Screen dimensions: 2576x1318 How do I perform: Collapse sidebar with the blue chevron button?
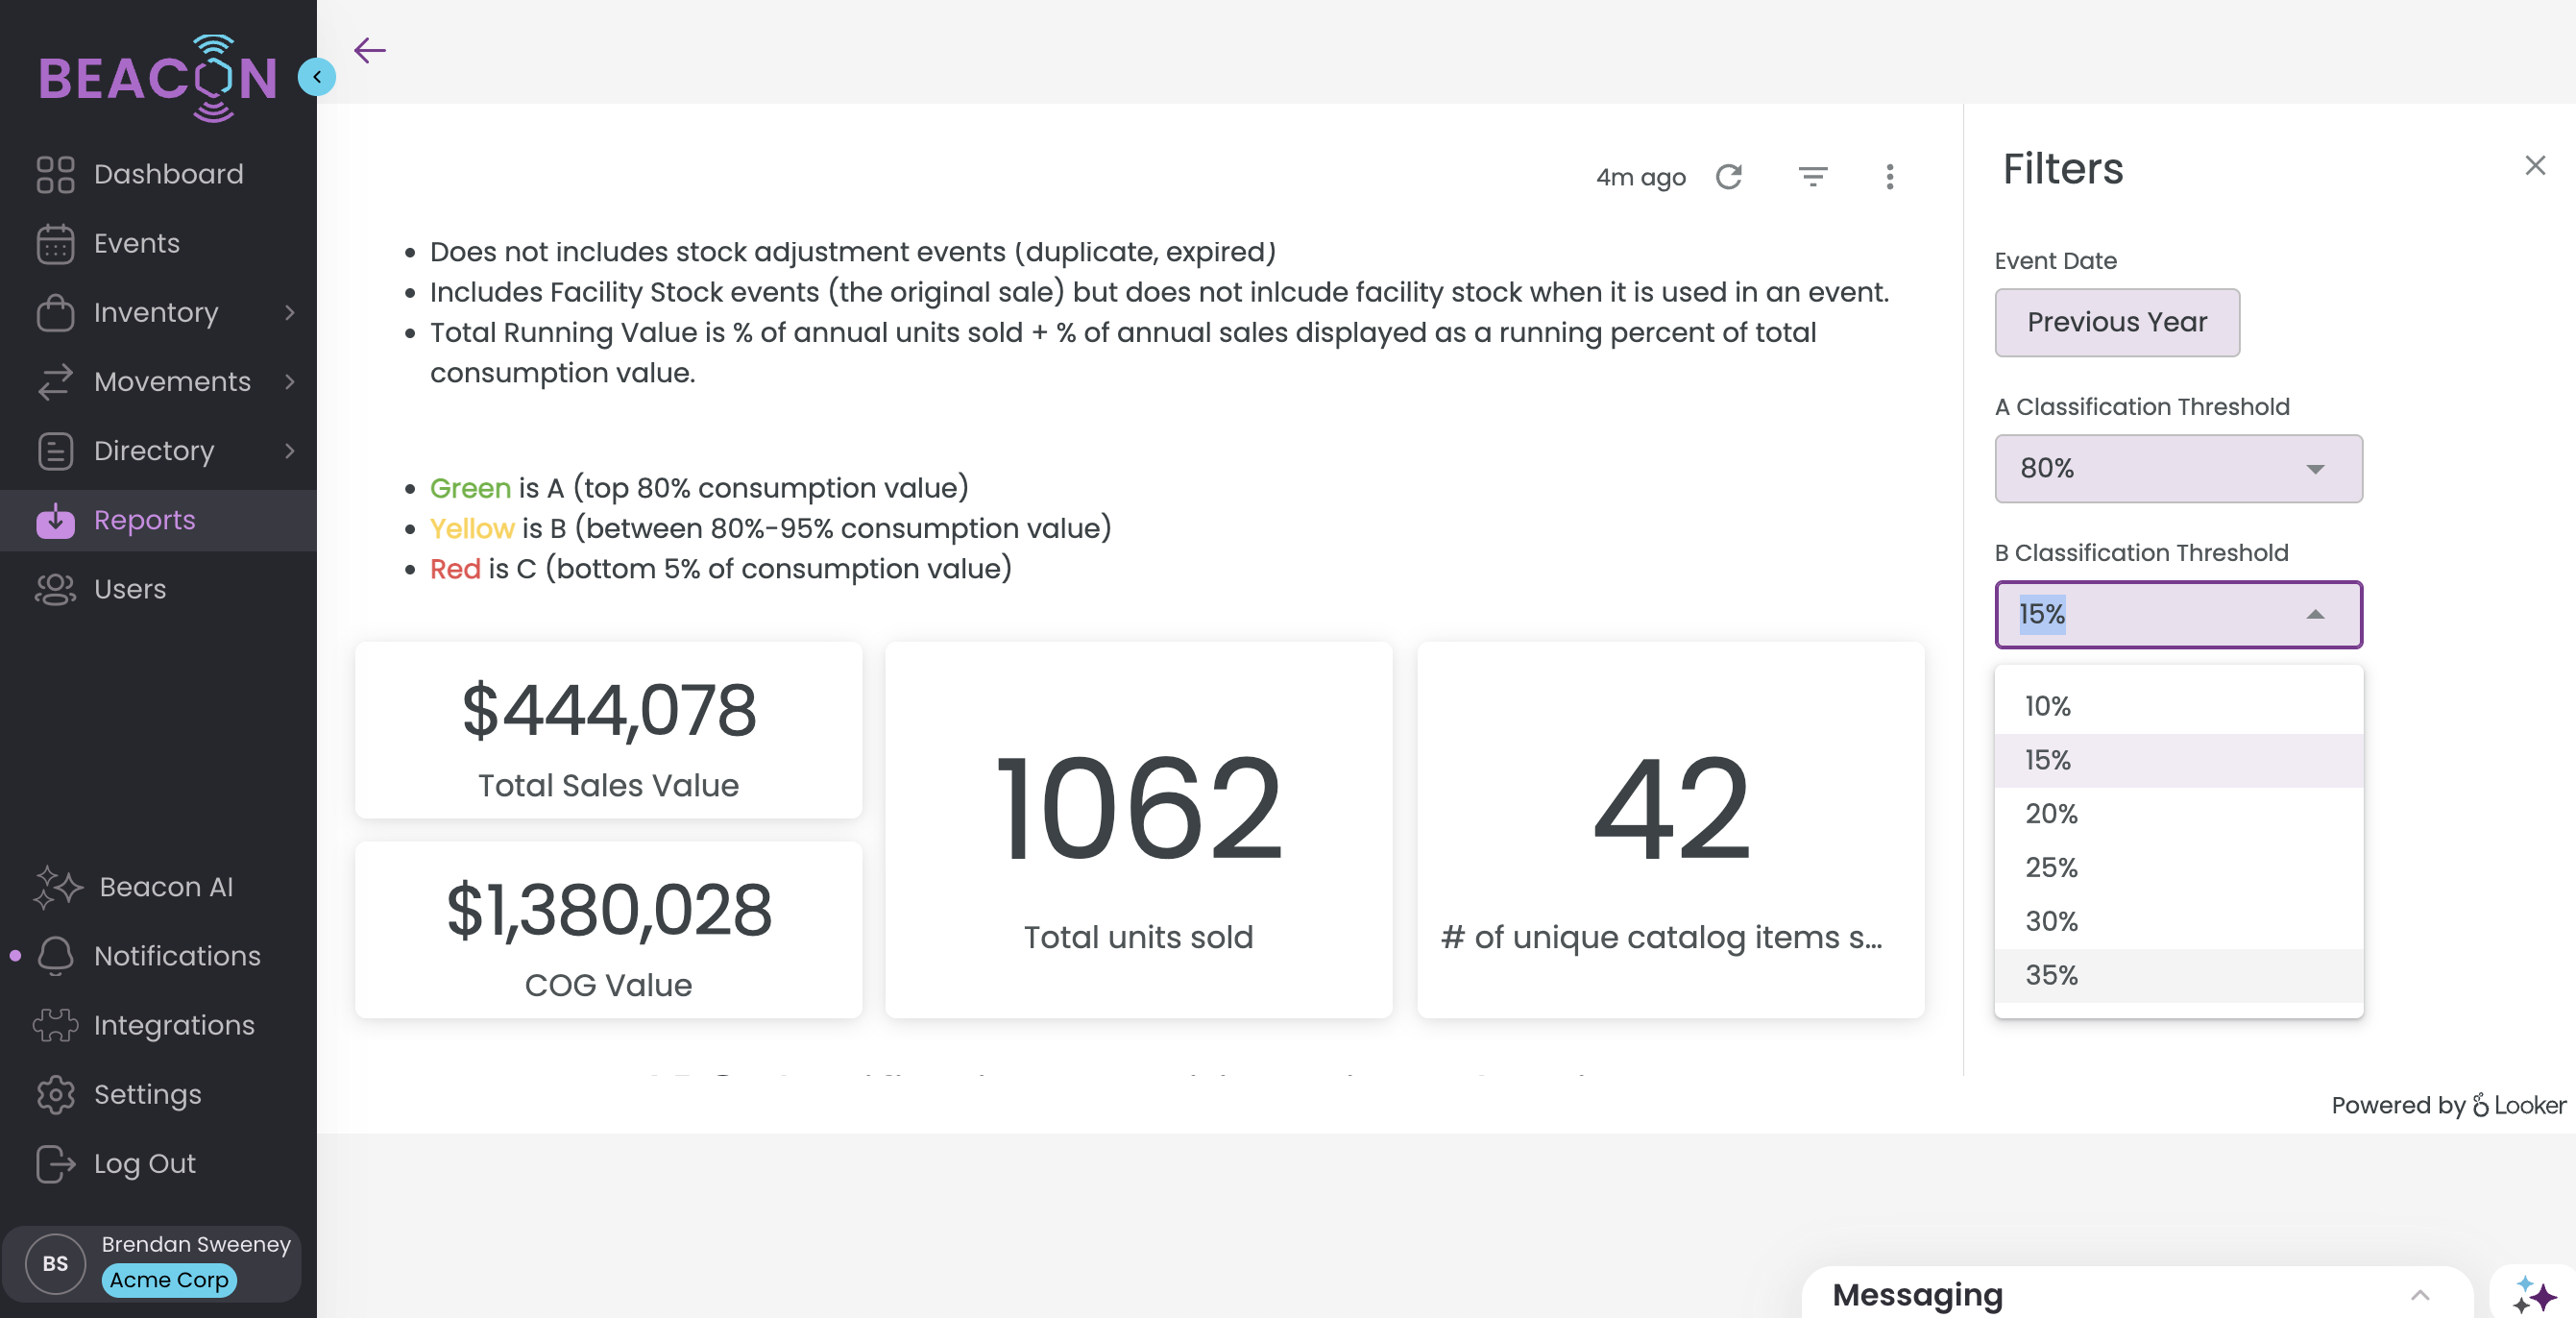tap(317, 77)
